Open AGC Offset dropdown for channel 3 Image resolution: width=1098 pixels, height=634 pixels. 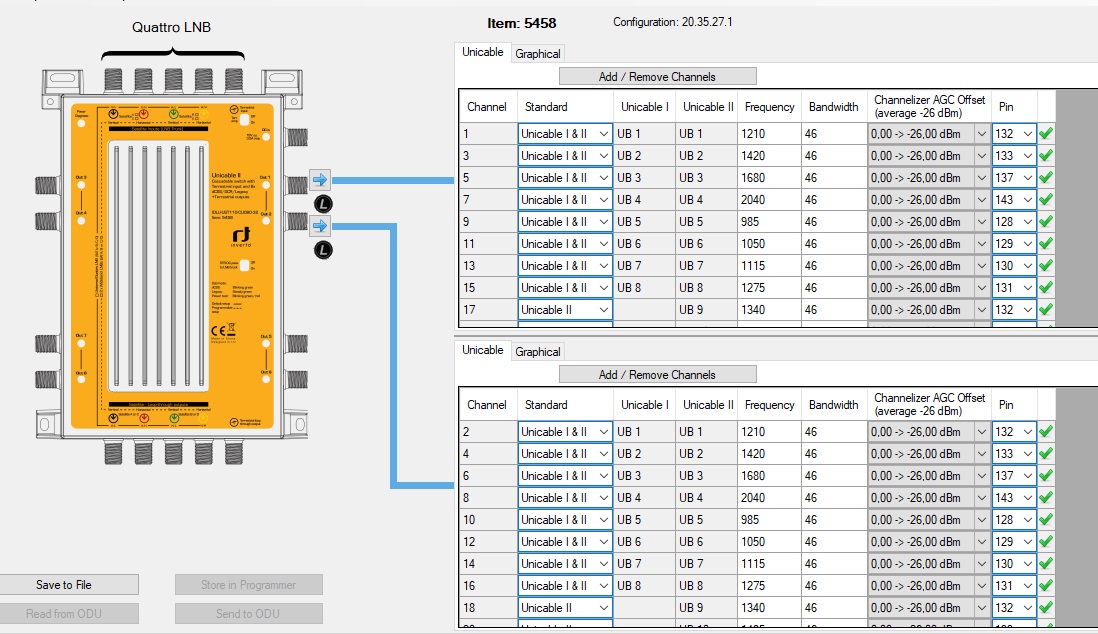(980, 156)
